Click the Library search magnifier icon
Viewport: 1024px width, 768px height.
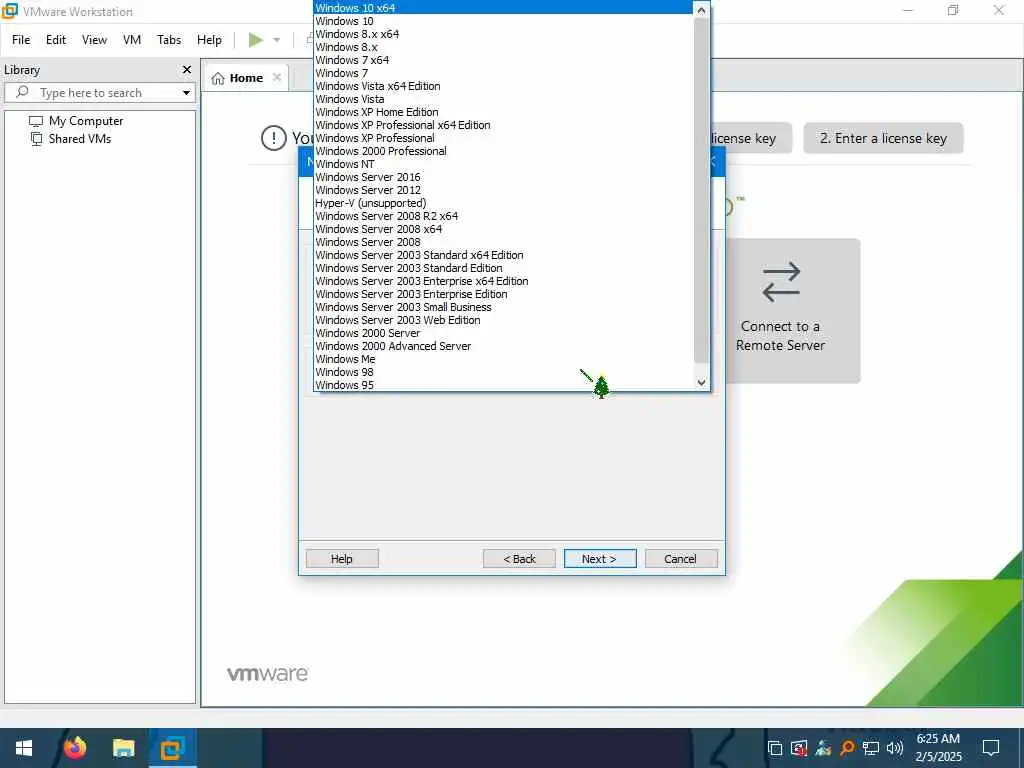coord(22,92)
